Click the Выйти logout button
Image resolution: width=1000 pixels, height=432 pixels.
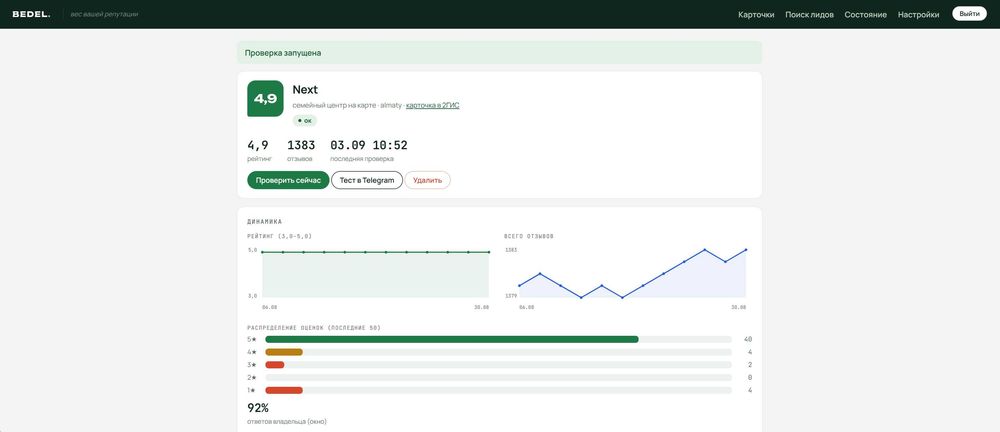[x=969, y=14]
